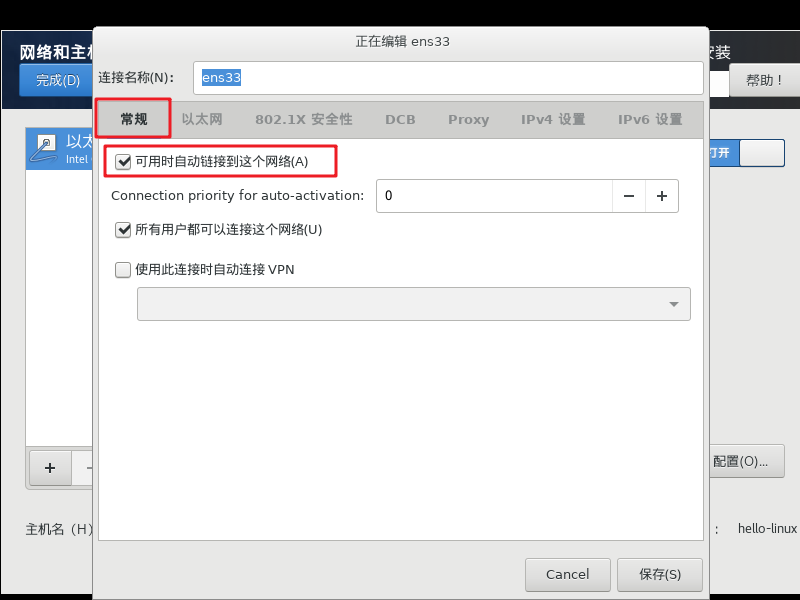Add a network device with plus icon

click(x=50, y=468)
